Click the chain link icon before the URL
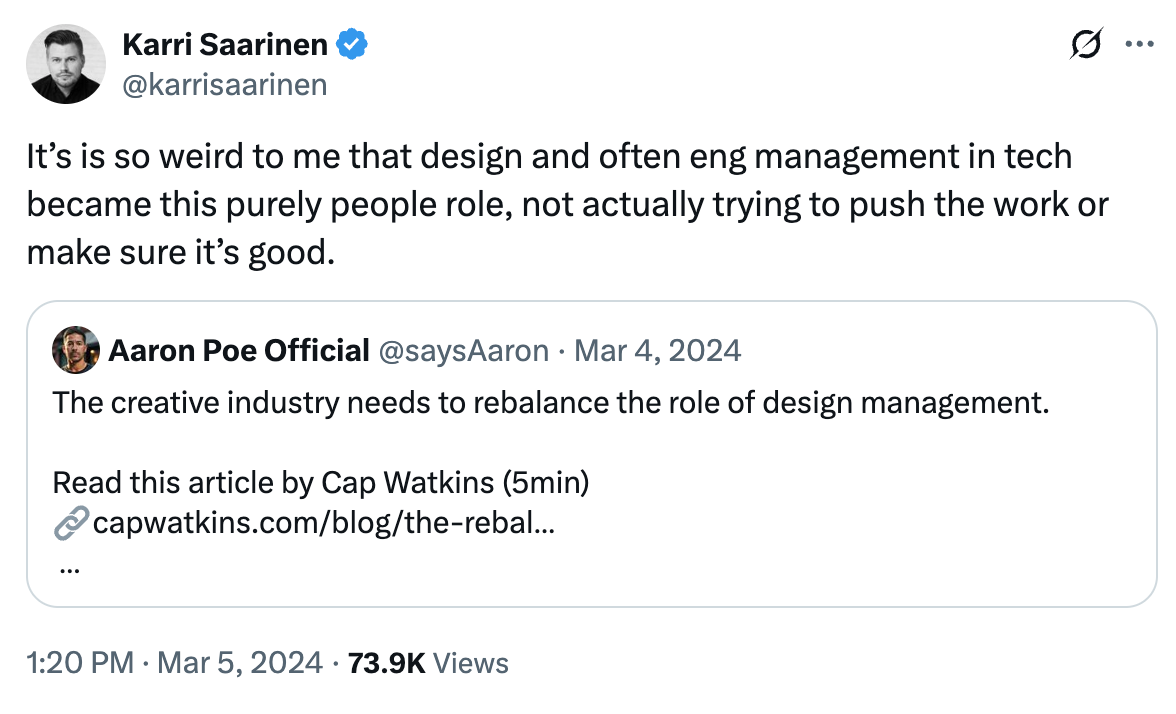 click(69, 523)
